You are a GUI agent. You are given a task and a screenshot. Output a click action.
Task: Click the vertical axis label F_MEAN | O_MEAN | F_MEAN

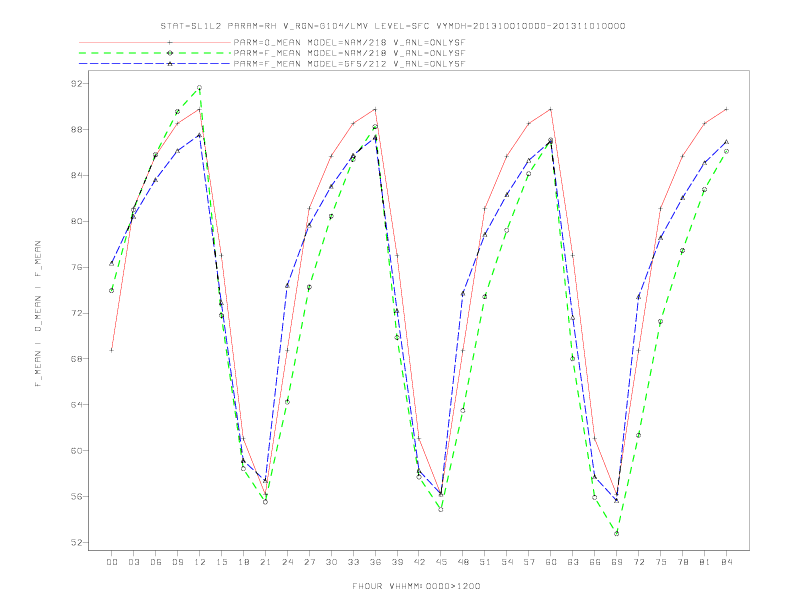(x=38, y=314)
